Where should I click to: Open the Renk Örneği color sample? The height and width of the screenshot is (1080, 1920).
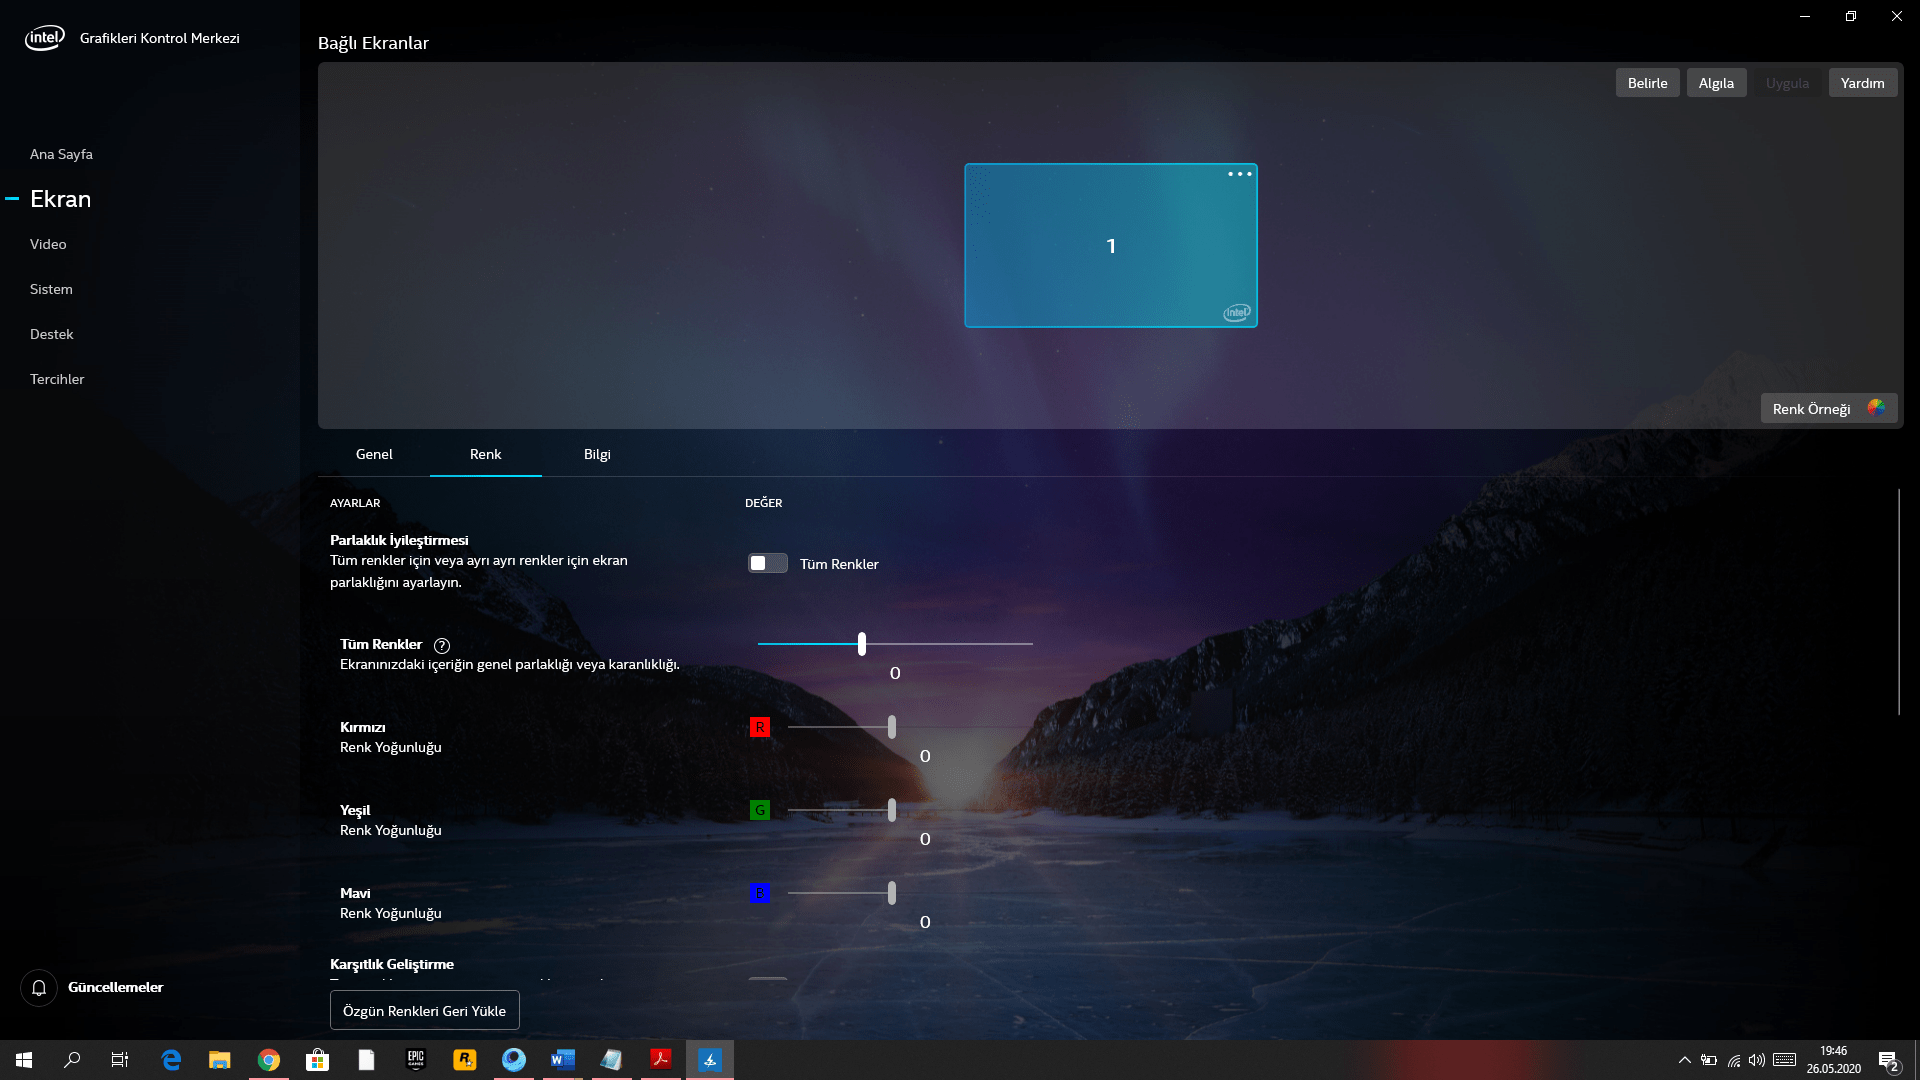(x=1828, y=408)
